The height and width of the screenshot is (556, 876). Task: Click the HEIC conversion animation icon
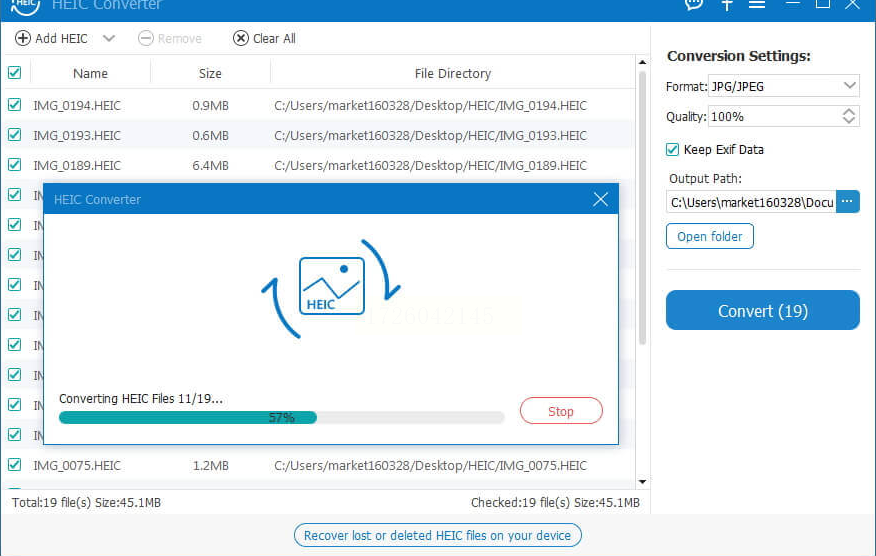click(x=331, y=289)
